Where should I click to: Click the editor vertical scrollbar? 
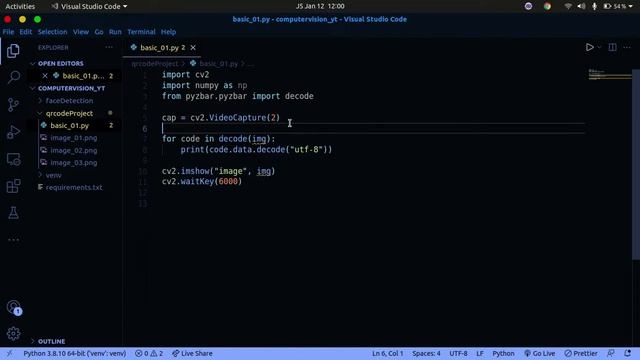pyautogui.click(x=636, y=163)
